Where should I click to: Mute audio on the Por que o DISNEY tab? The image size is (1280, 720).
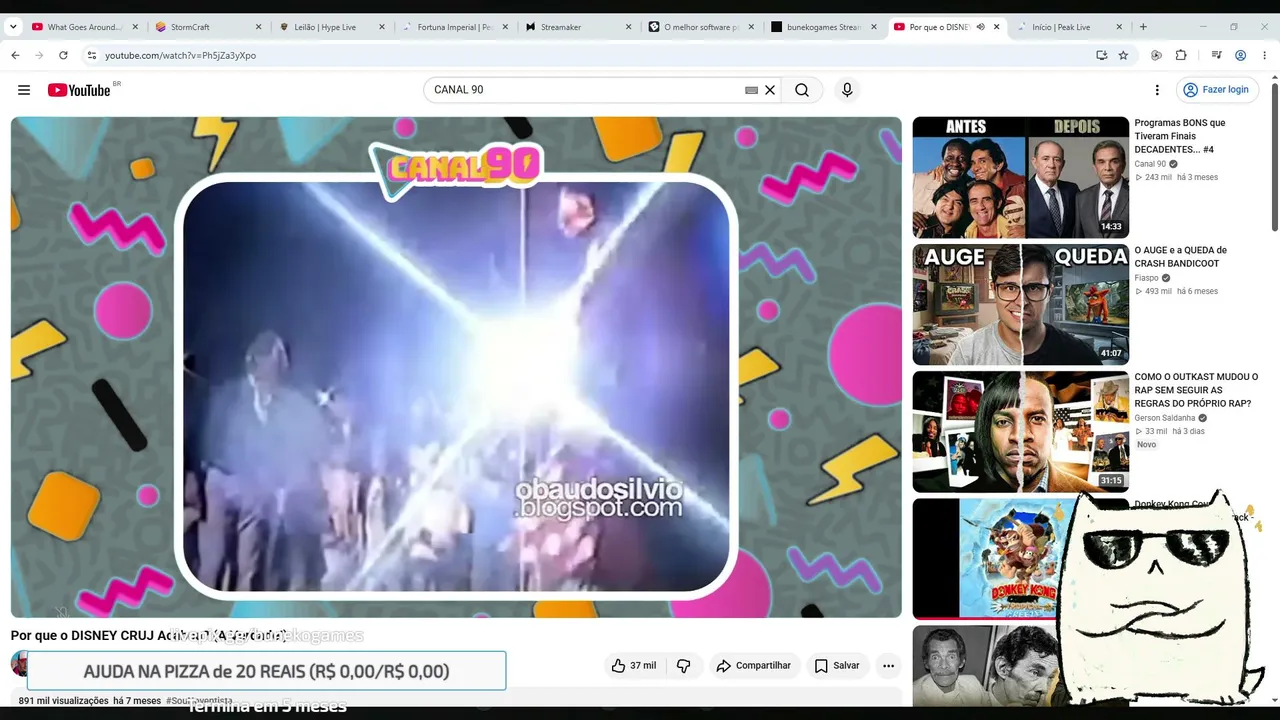coord(980,27)
